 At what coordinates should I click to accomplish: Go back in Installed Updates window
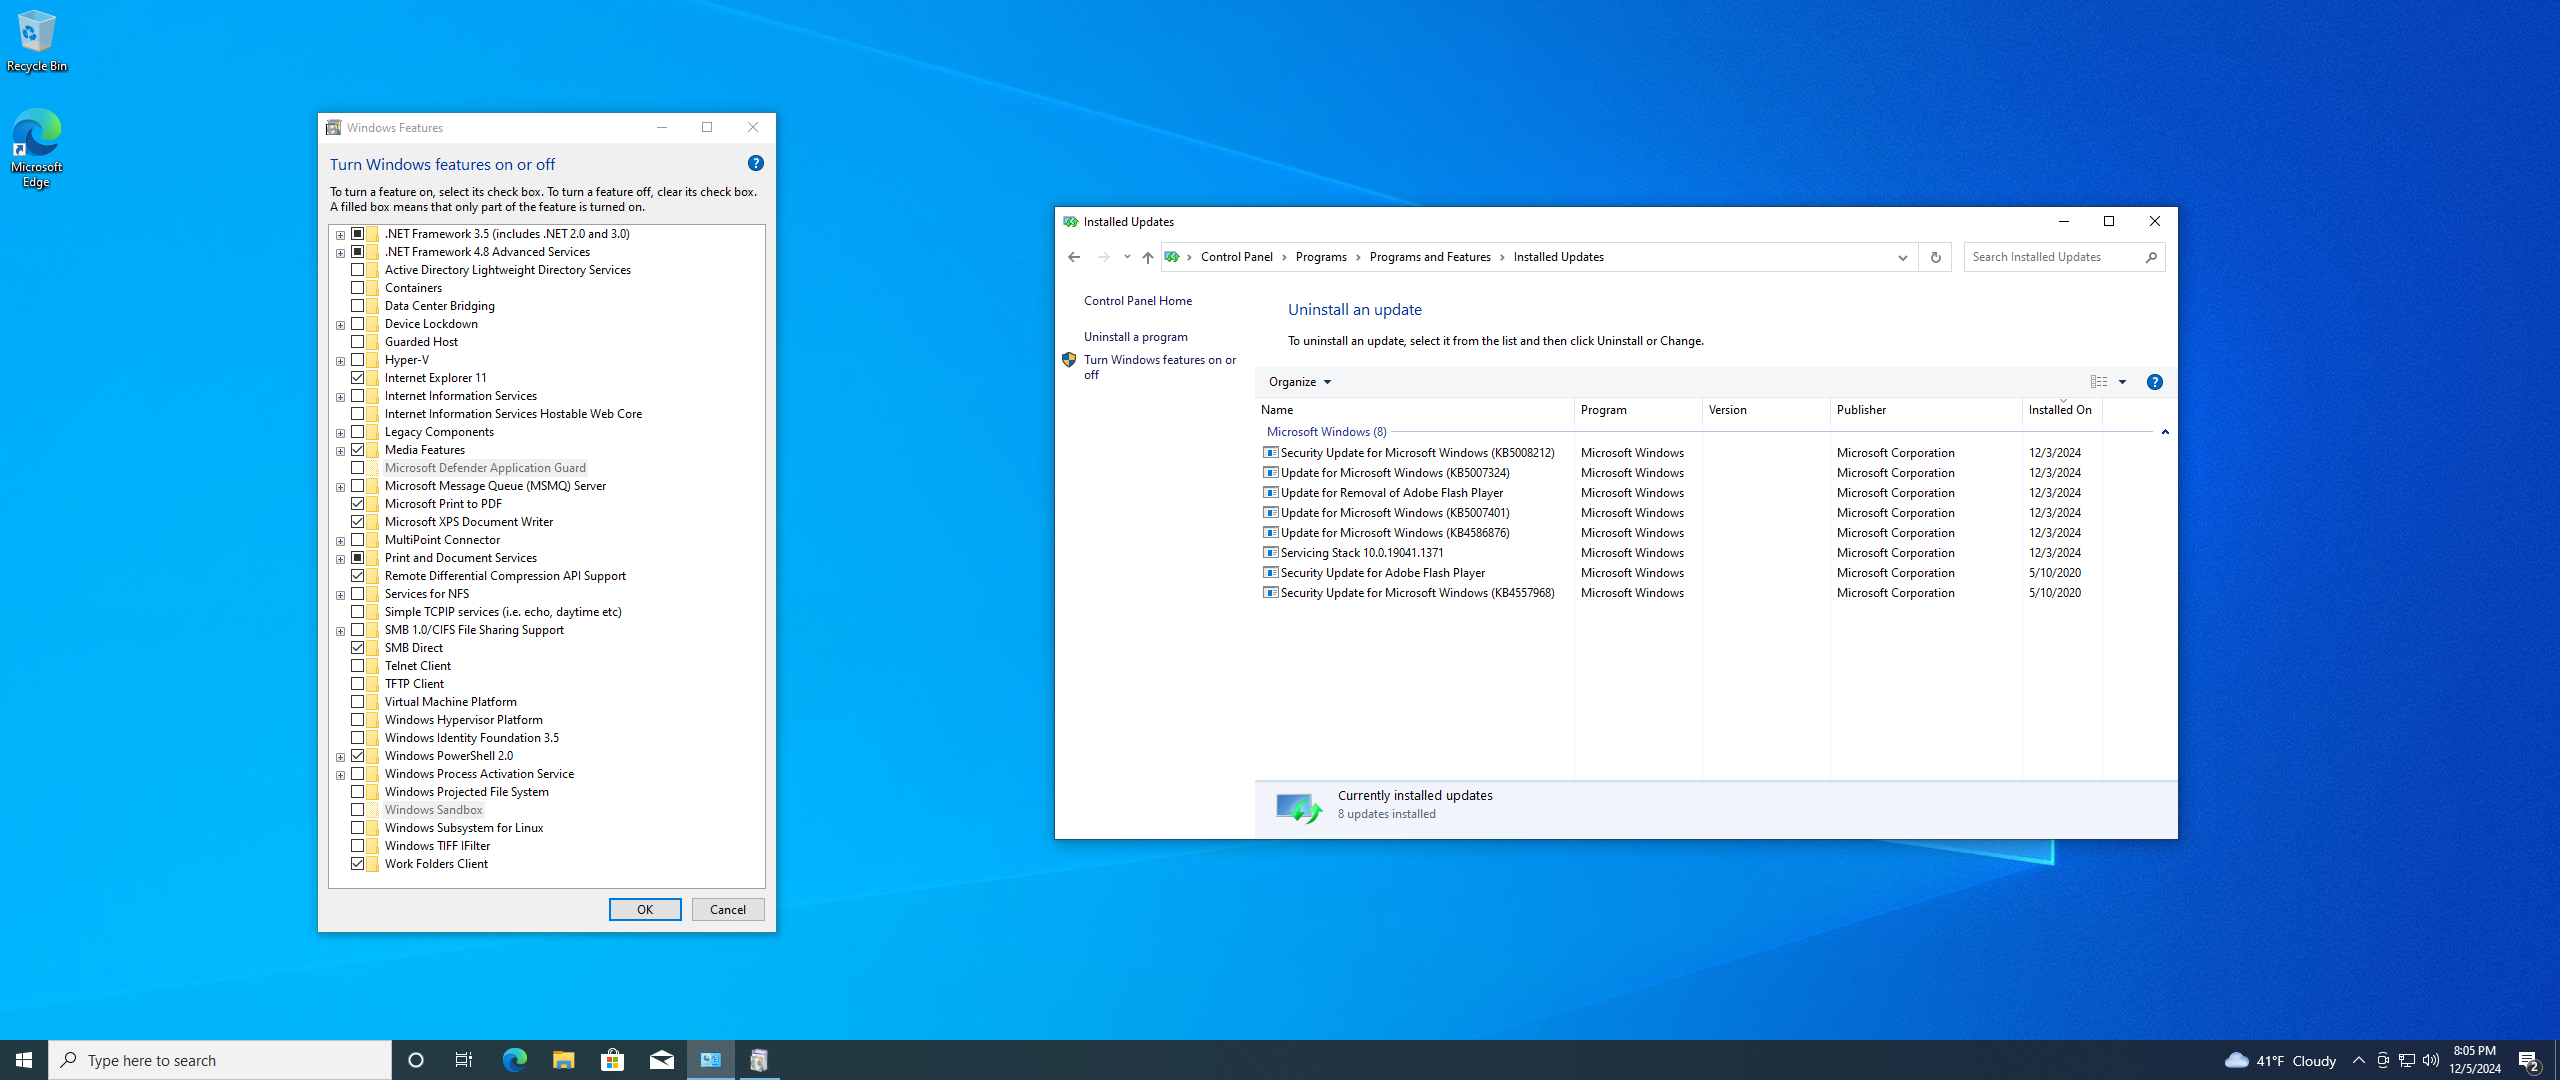click(x=1074, y=257)
